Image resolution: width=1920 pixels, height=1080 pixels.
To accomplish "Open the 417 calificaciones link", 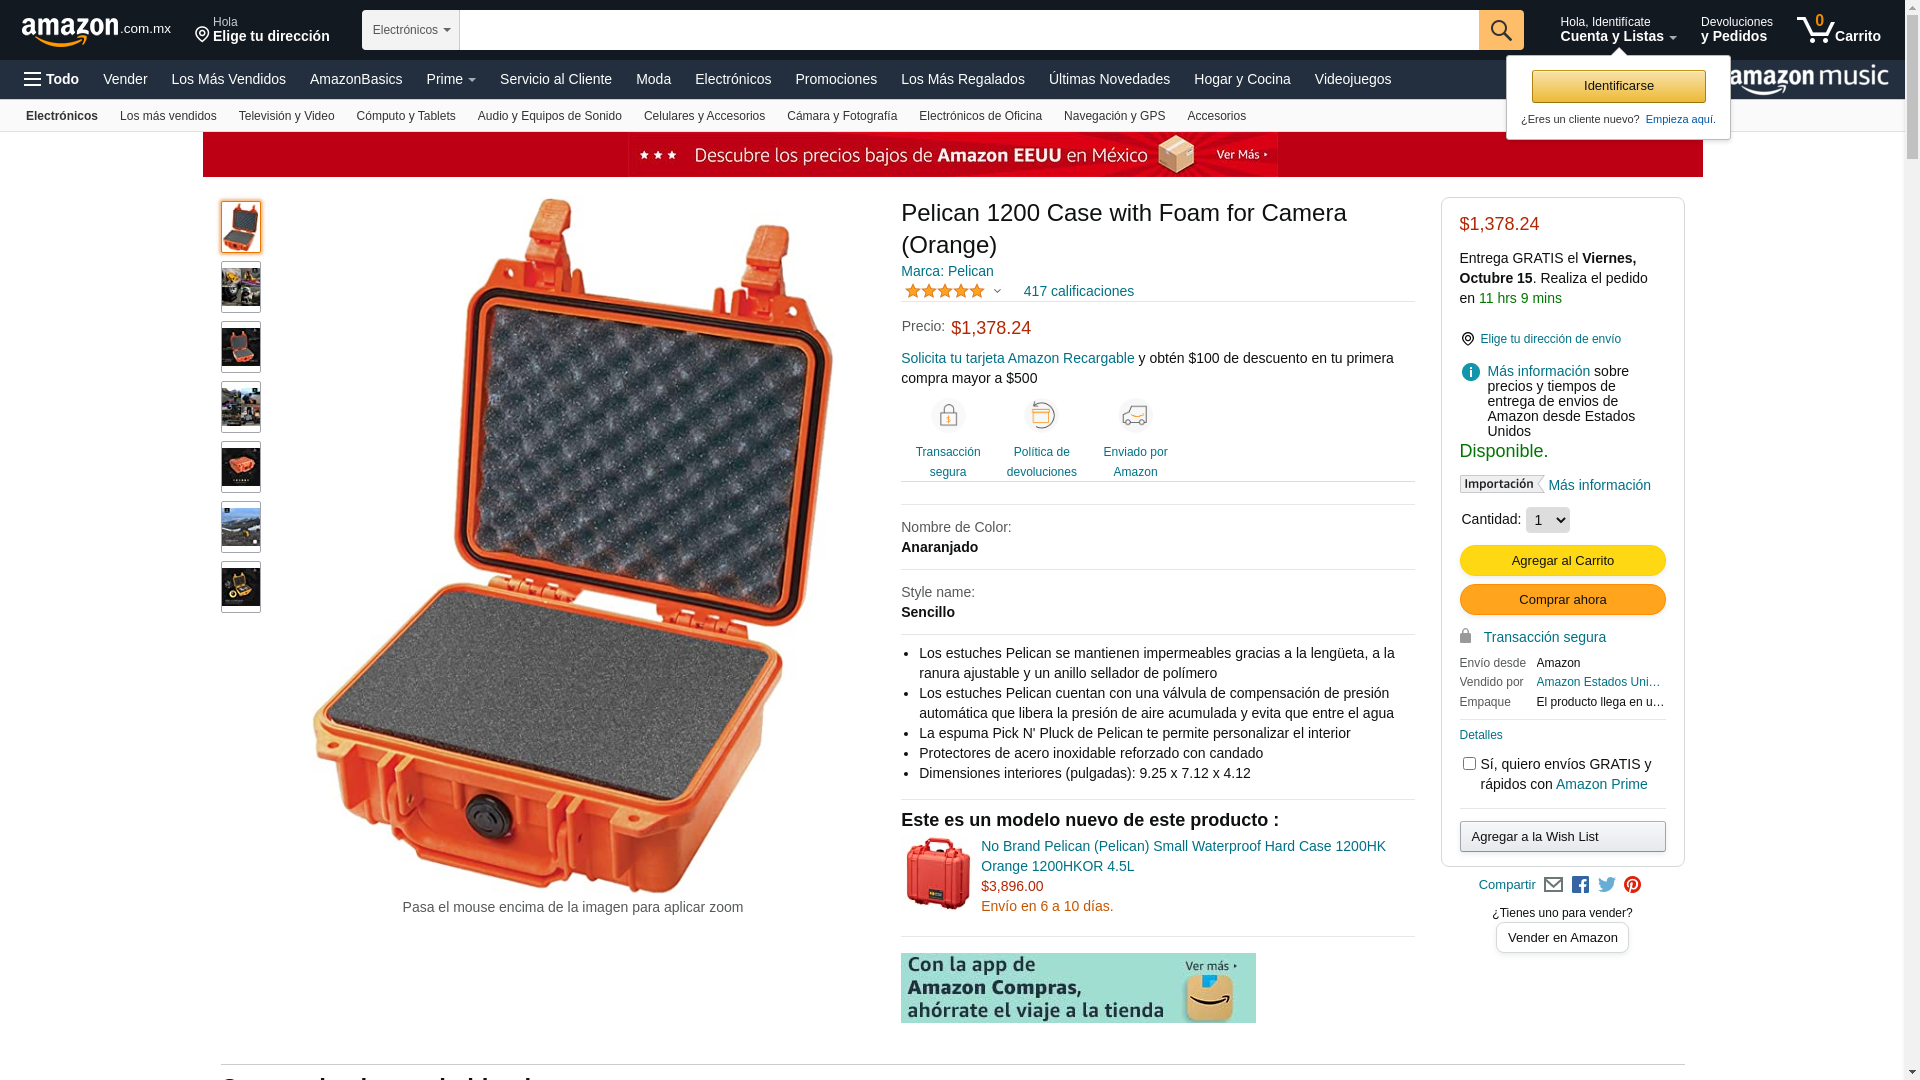I will click(1078, 291).
